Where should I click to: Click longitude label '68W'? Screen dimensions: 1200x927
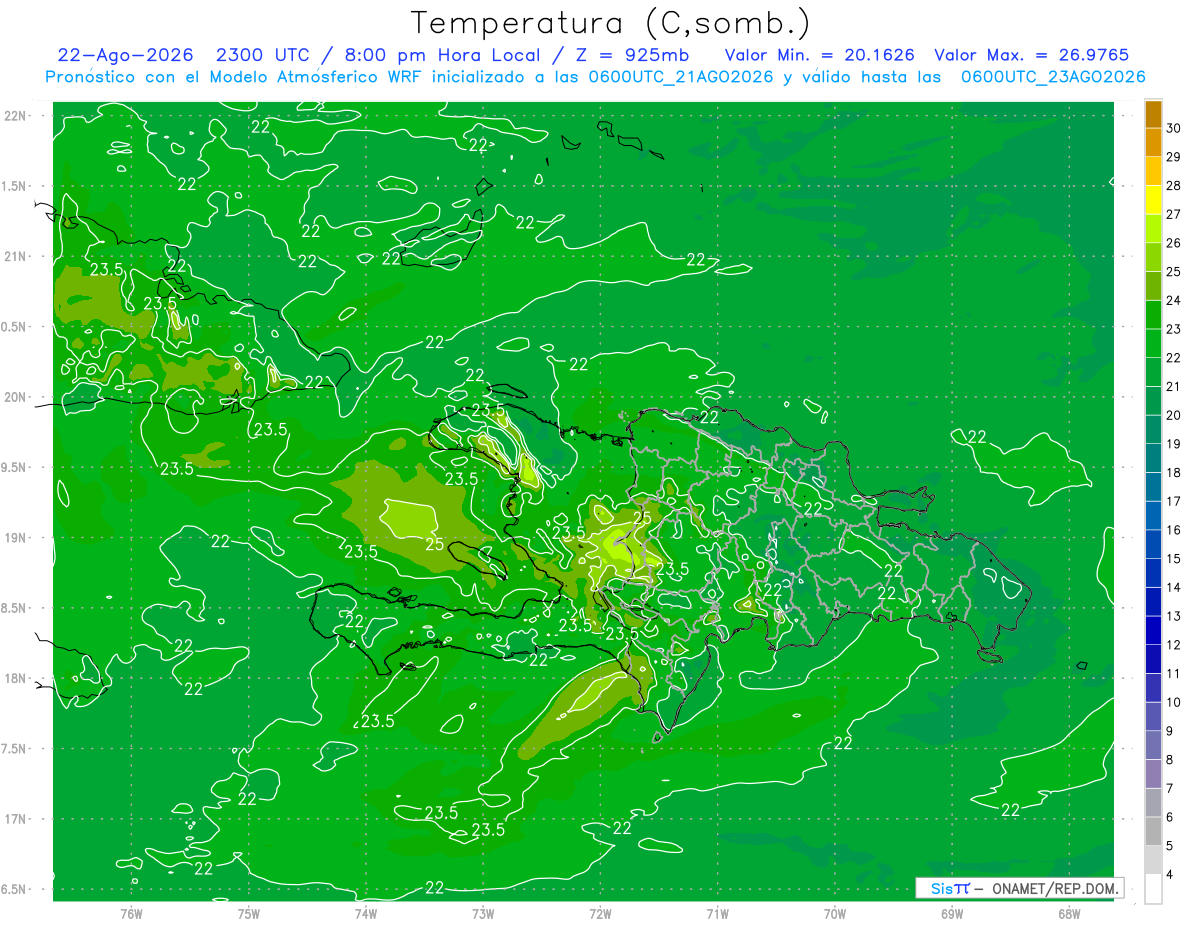pyautogui.click(x=1069, y=914)
